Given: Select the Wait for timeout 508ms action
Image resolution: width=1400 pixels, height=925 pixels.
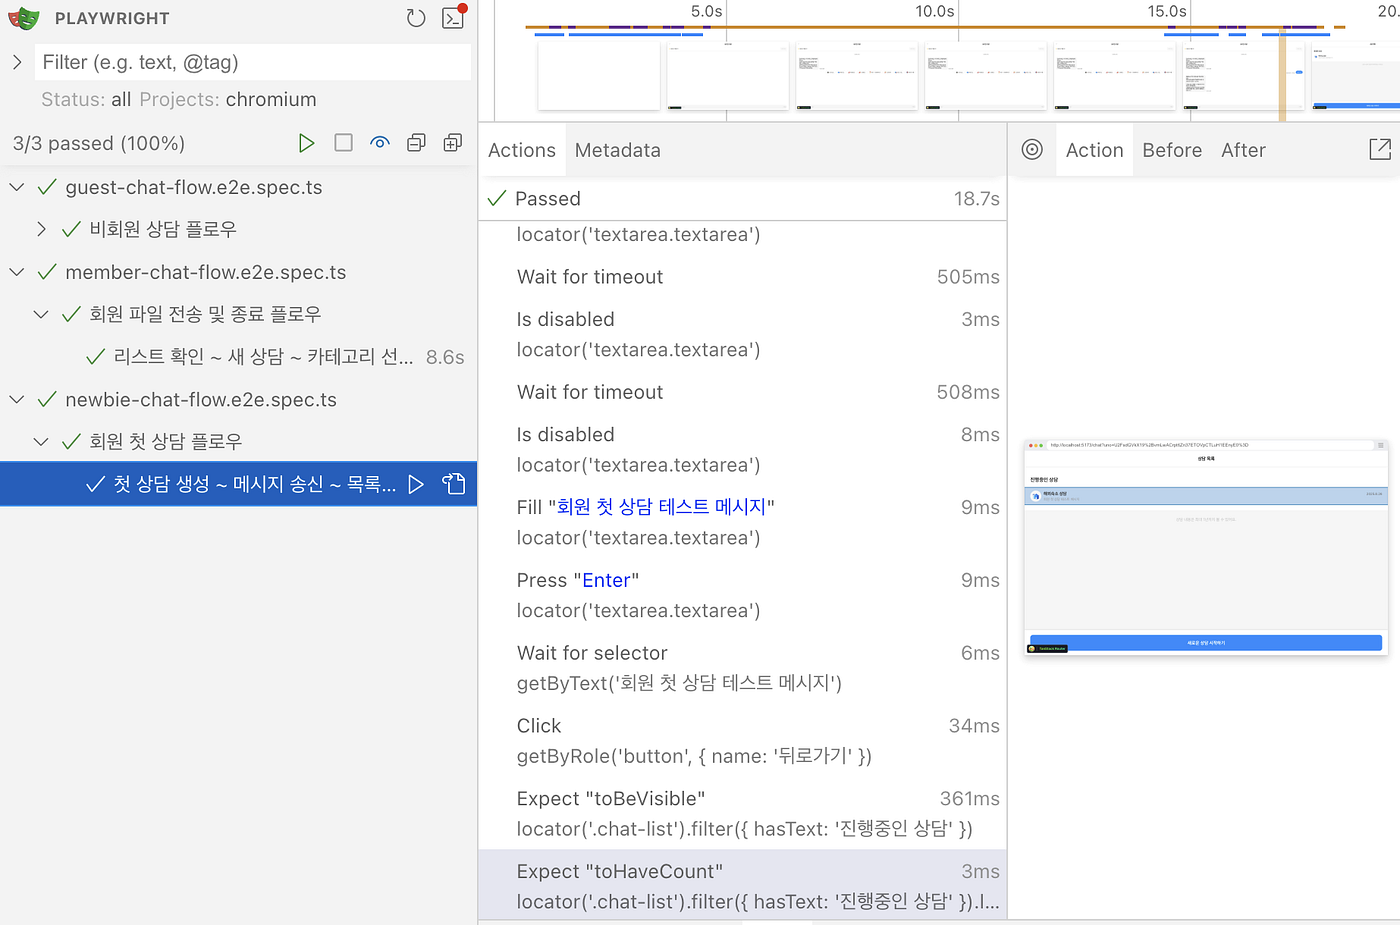Looking at the screenshot, I should 742,392.
